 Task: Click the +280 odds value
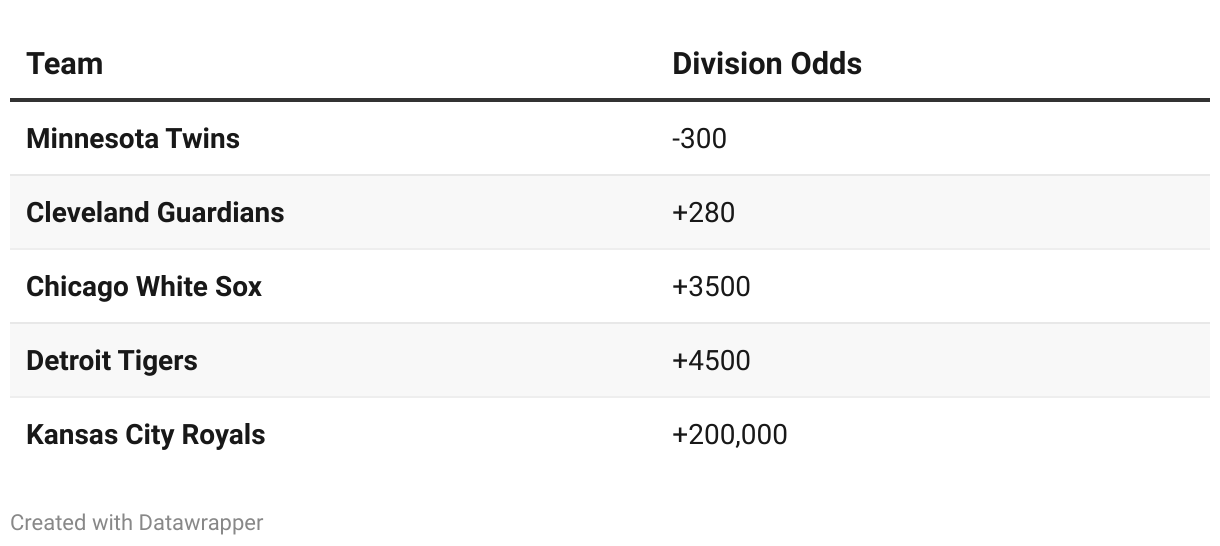(x=704, y=212)
